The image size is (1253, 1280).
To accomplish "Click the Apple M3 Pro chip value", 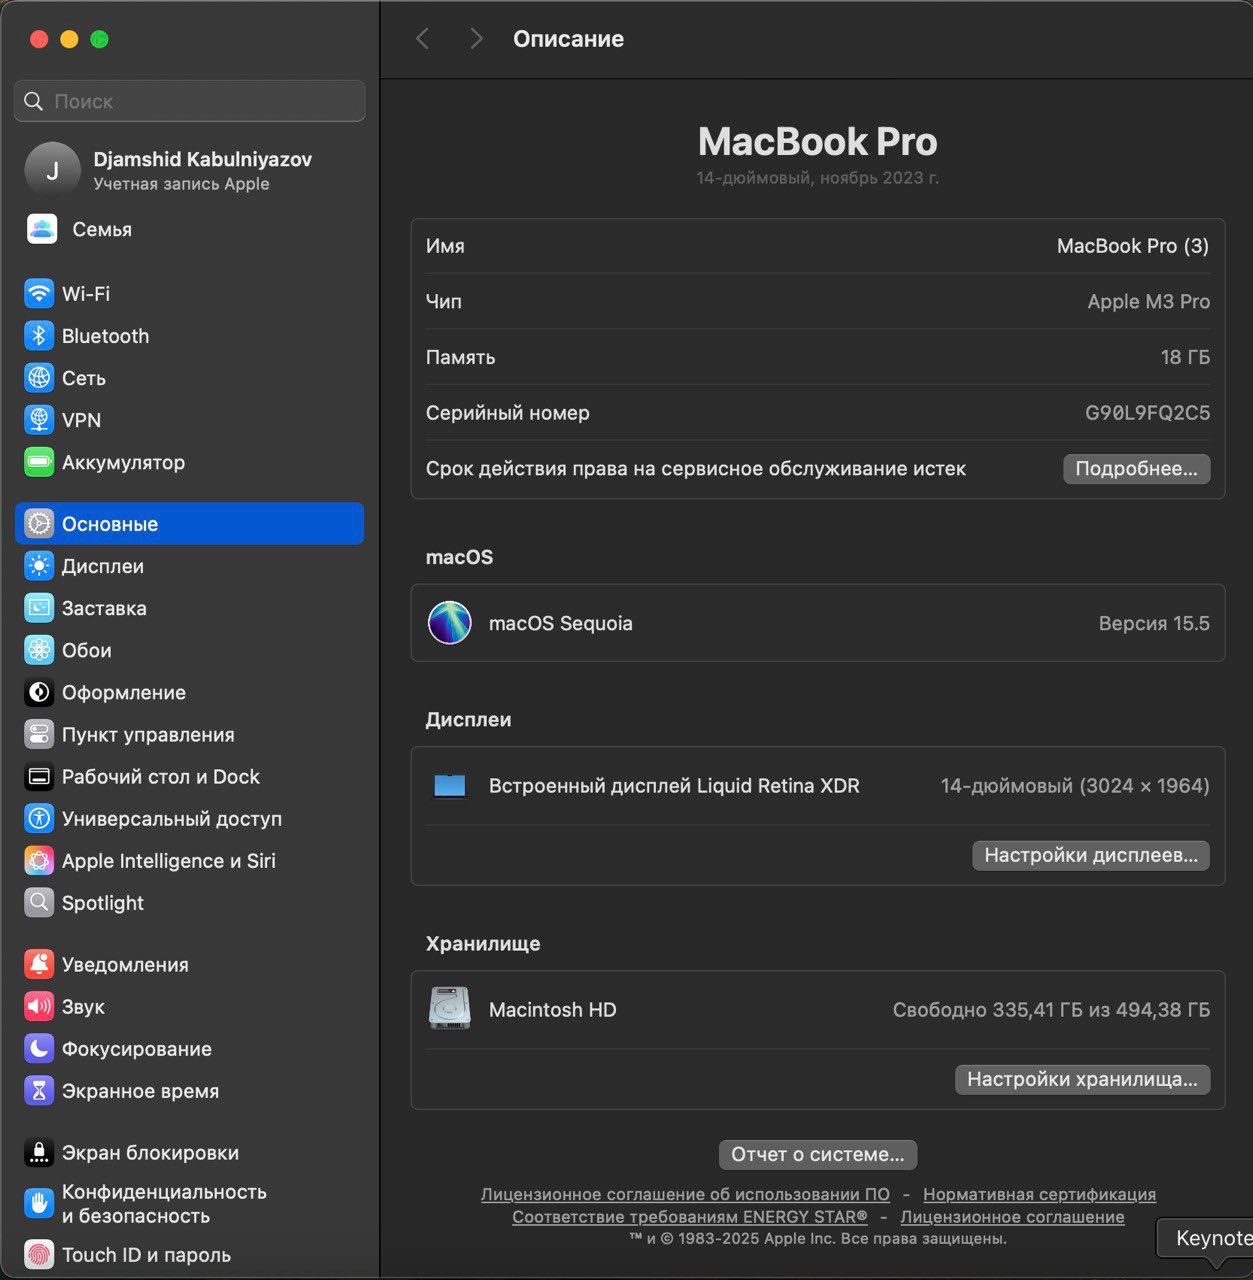I will tap(1148, 301).
